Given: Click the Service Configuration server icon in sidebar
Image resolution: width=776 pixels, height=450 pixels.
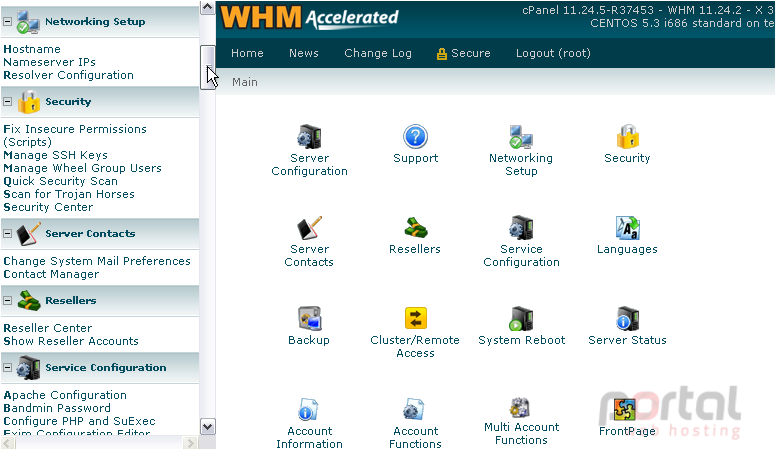Looking at the screenshot, I should (x=28, y=368).
